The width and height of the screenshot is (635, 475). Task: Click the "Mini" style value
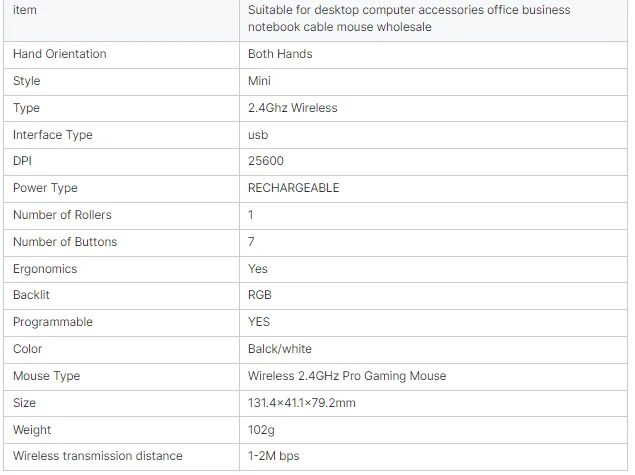(259, 81)
